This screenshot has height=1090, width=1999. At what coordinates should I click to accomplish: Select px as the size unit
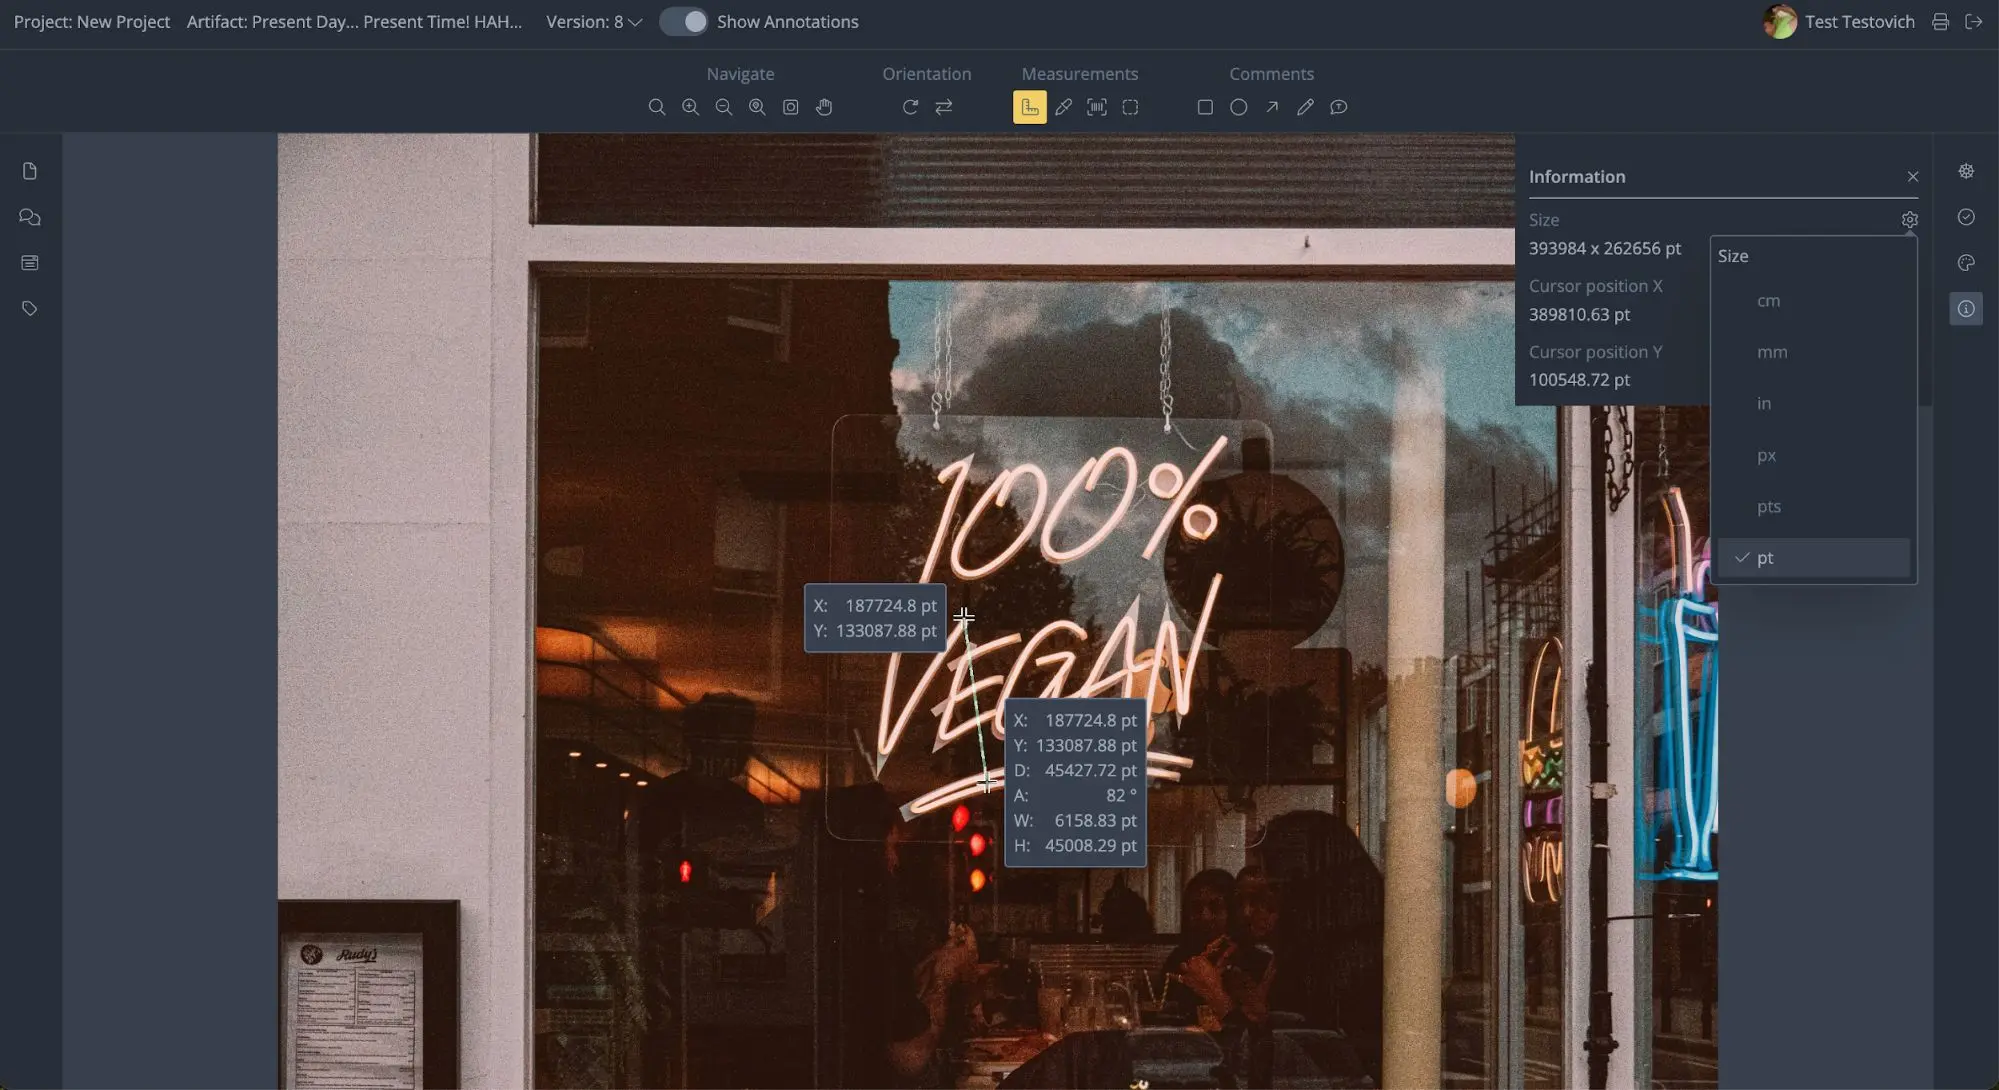click(x=1814, y=455)
